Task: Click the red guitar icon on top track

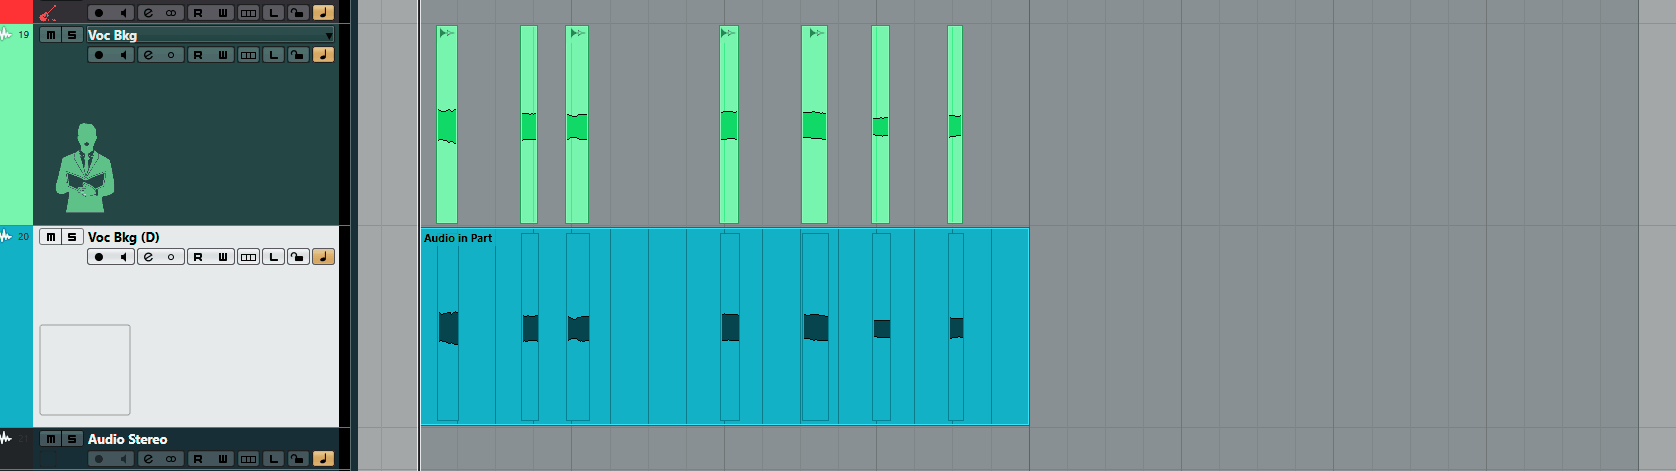Action: pyautogui.click(x=48, y=13)
